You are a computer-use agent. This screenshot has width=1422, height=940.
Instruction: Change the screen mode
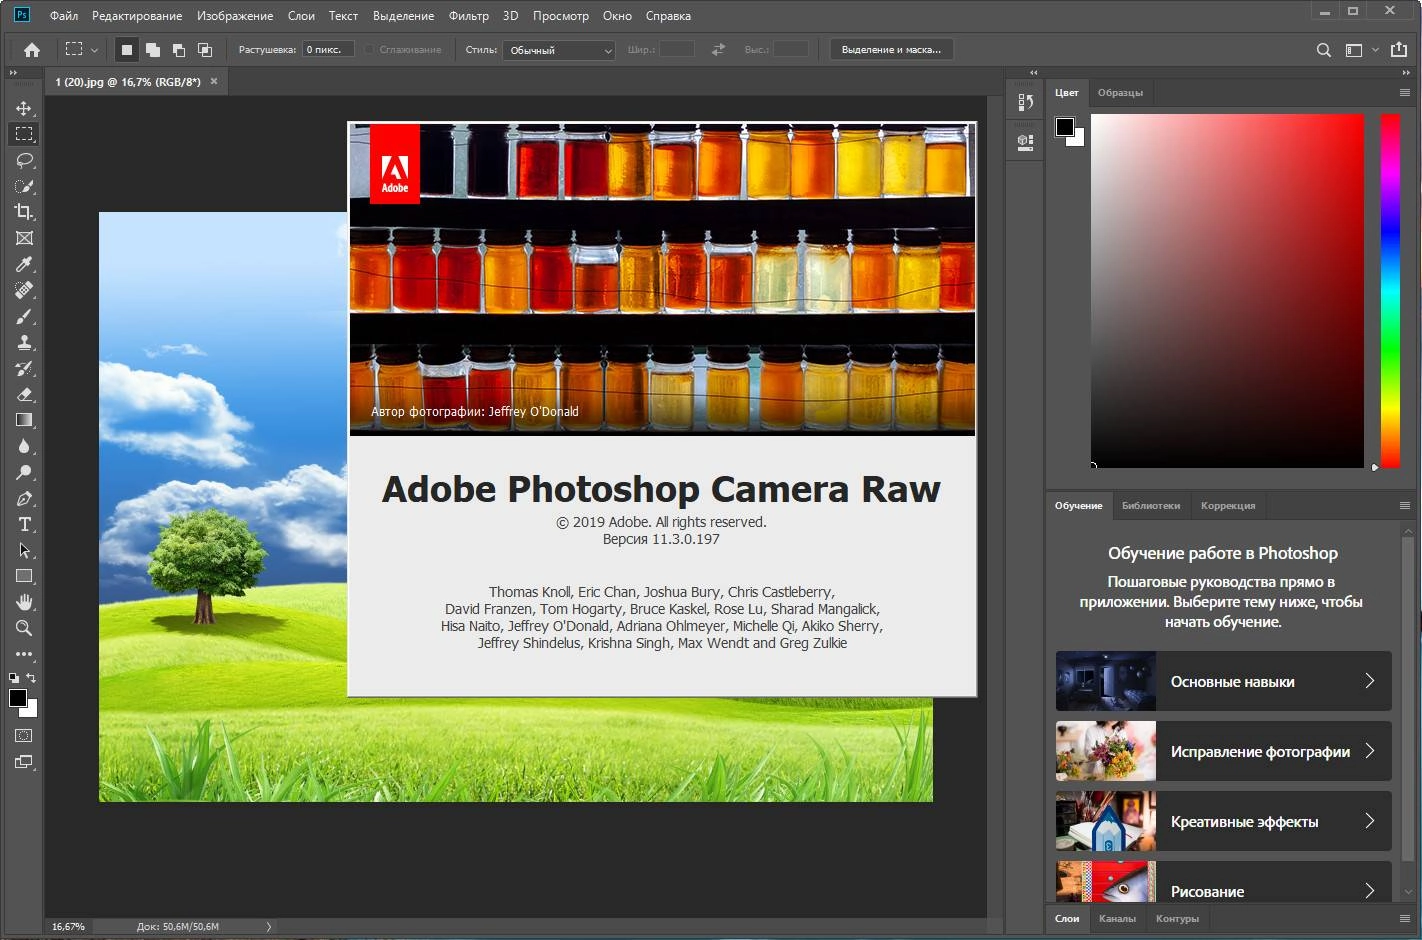[x=24, y=762]
